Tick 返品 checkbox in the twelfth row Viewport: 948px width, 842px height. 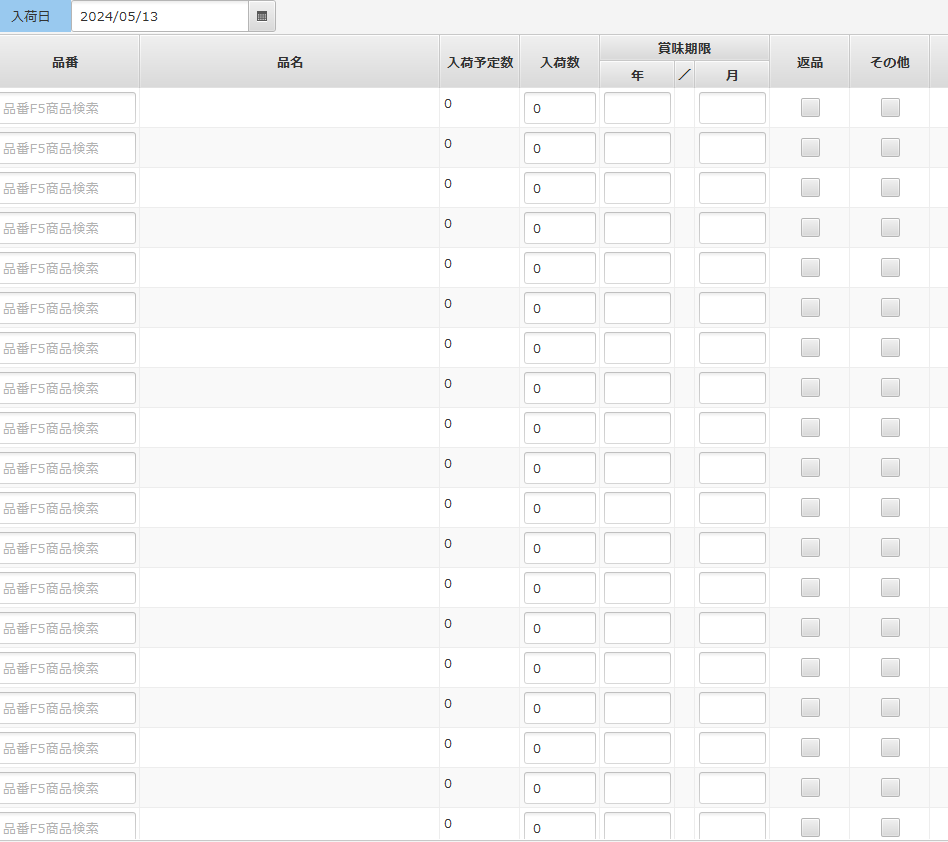pos(810,548)
